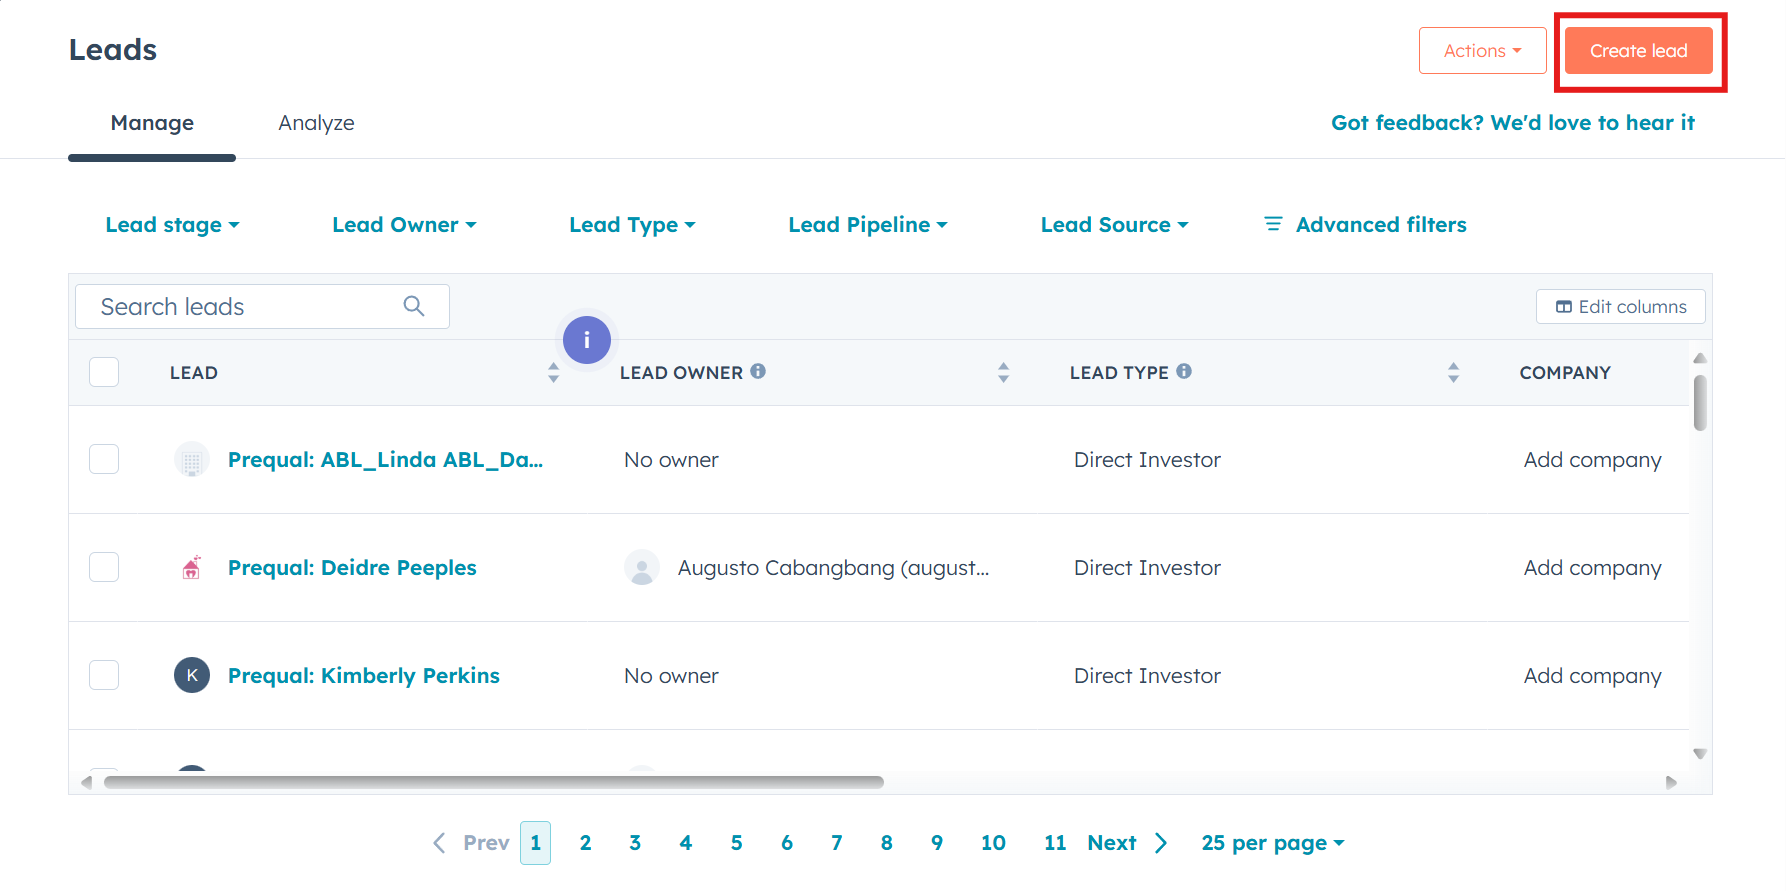Image resolution: width=1786 pixels, height=891 pixels.
Task: Switch to the Analyze tab
Action: 316,123
